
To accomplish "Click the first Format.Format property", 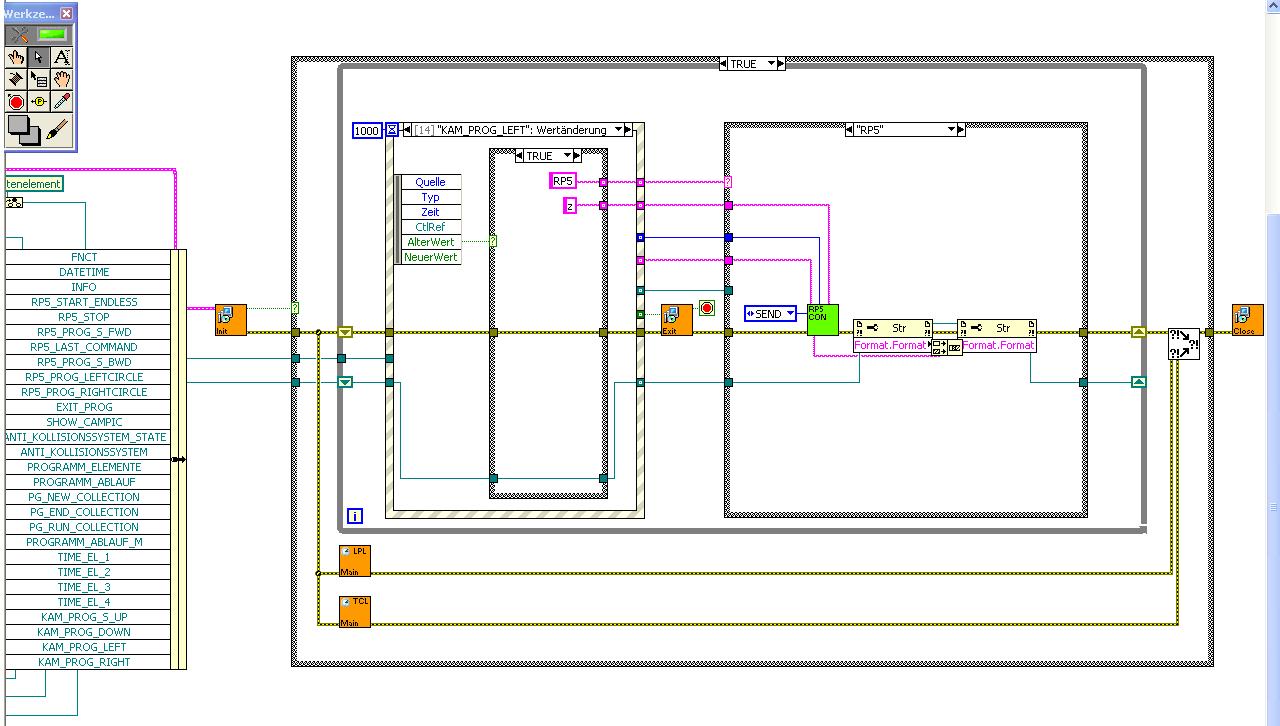I will click(892, 345).
